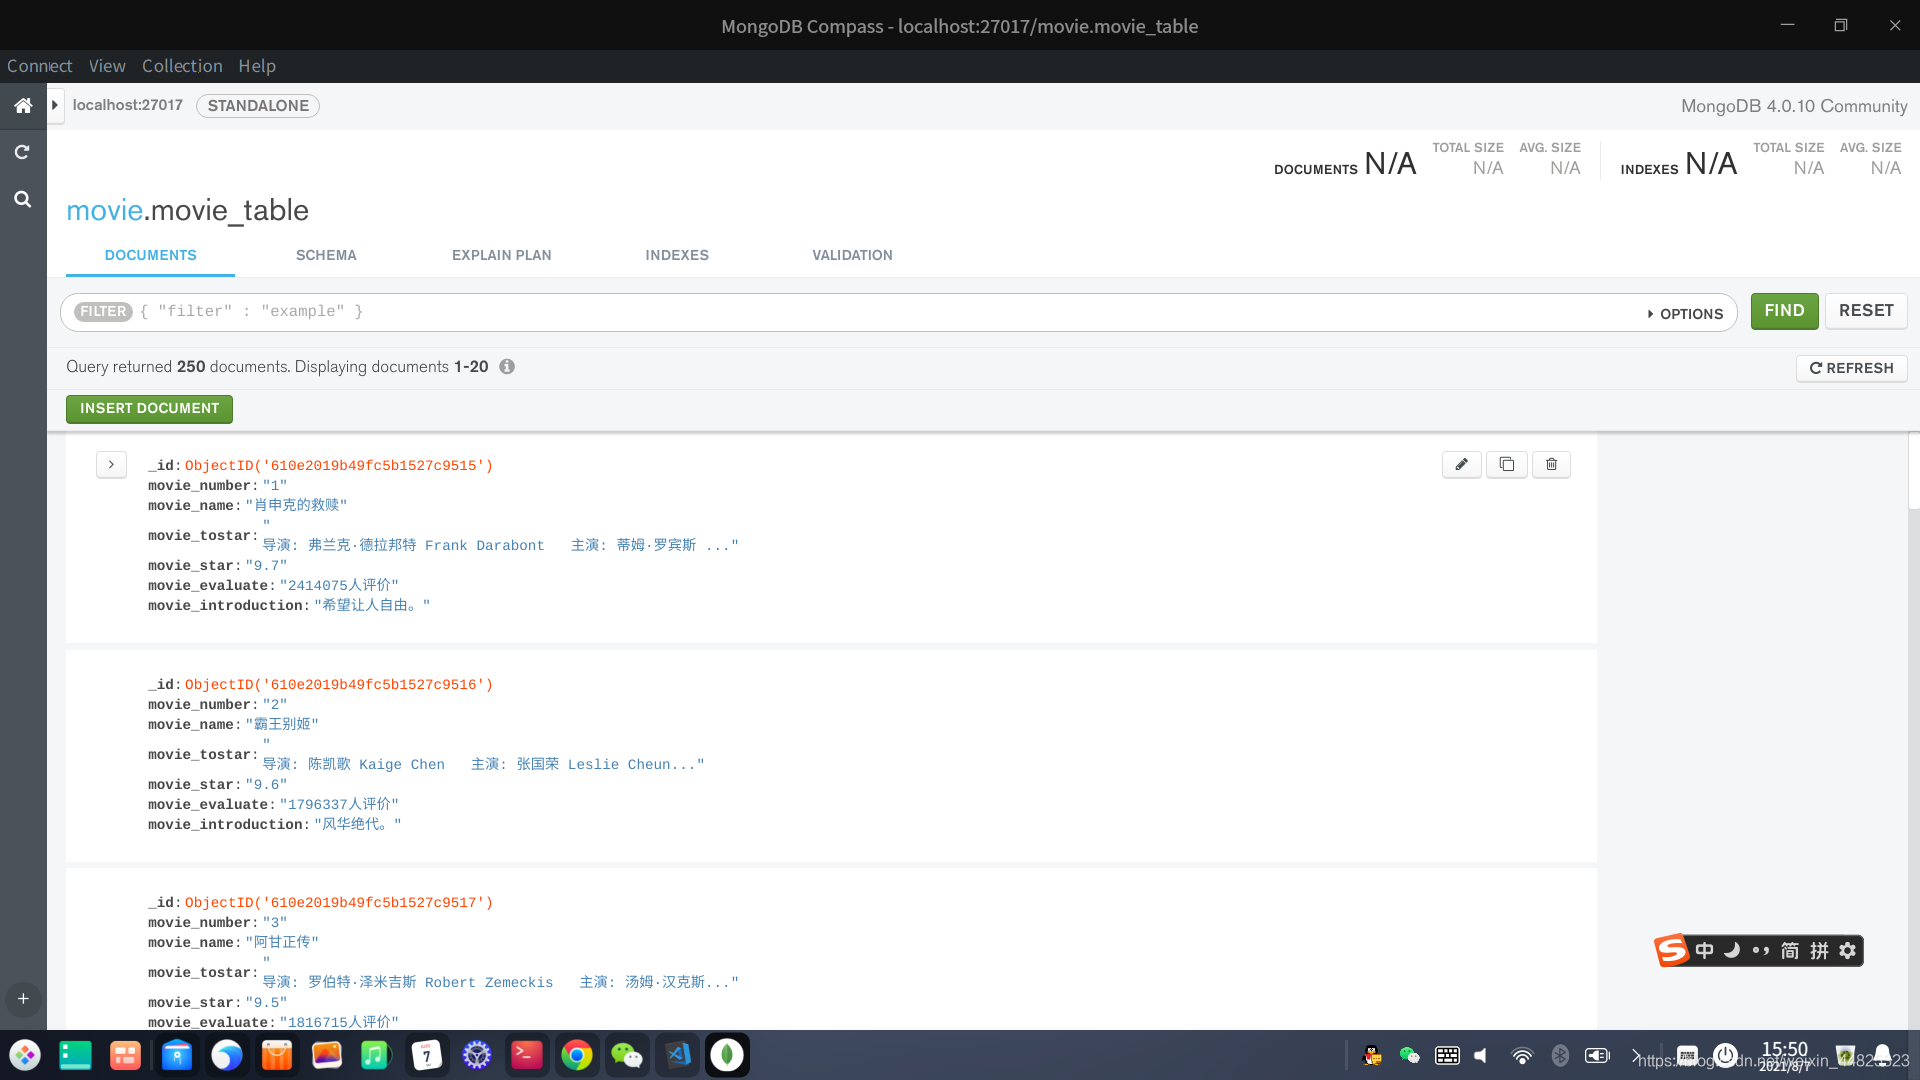Toggle simplified Chinese 简 on Sogou bar
The image size is (1920, 1080).
tap(1790, 951)
